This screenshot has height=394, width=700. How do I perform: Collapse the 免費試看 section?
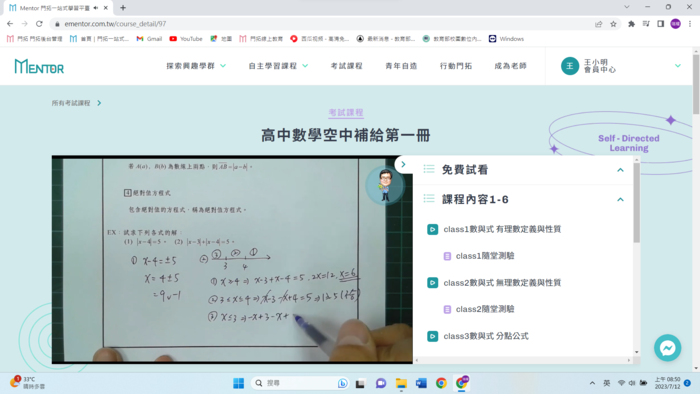pos(620,170)
